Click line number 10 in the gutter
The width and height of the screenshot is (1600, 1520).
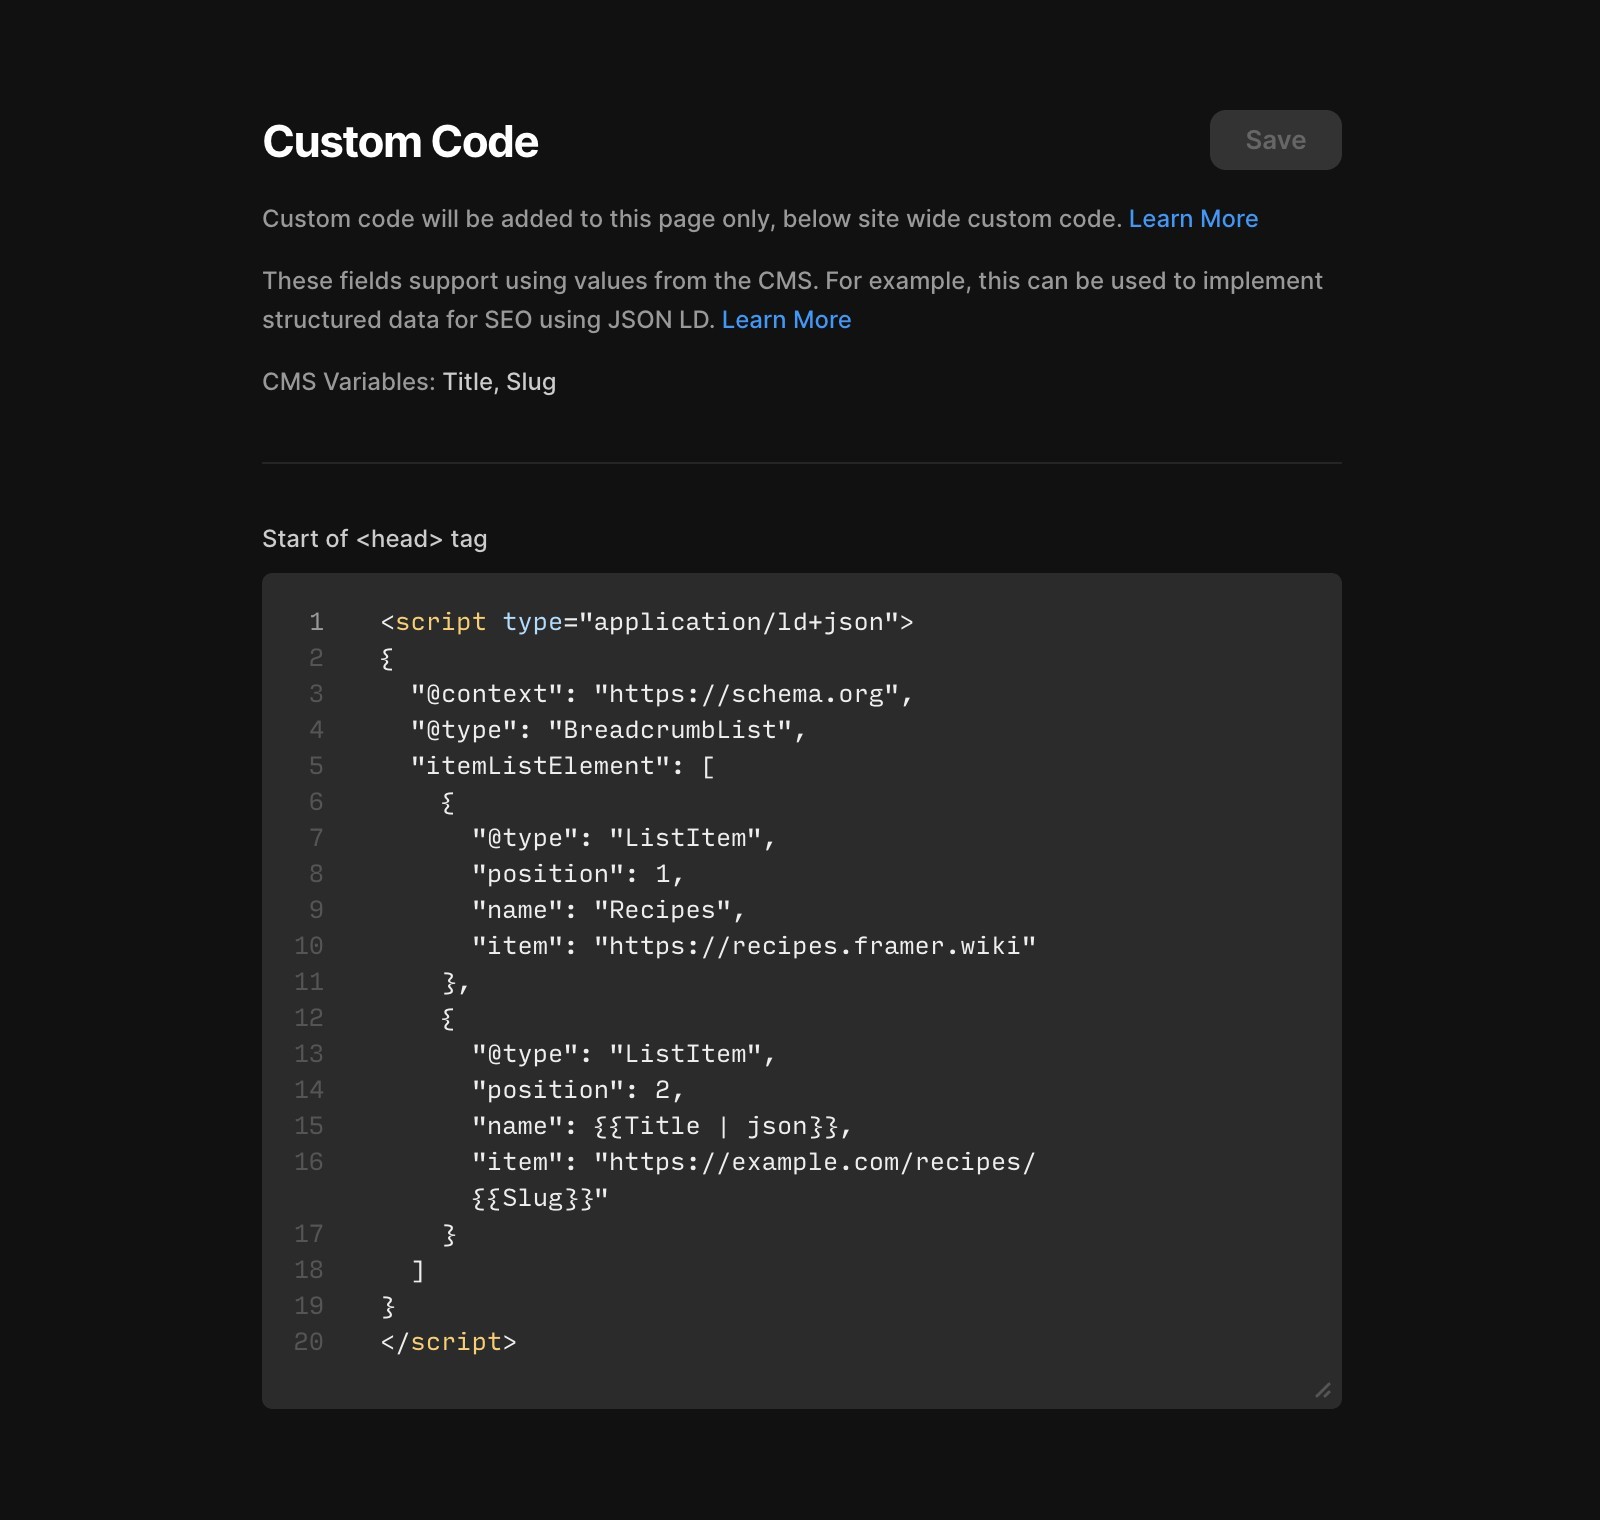[x=308, y=946]
